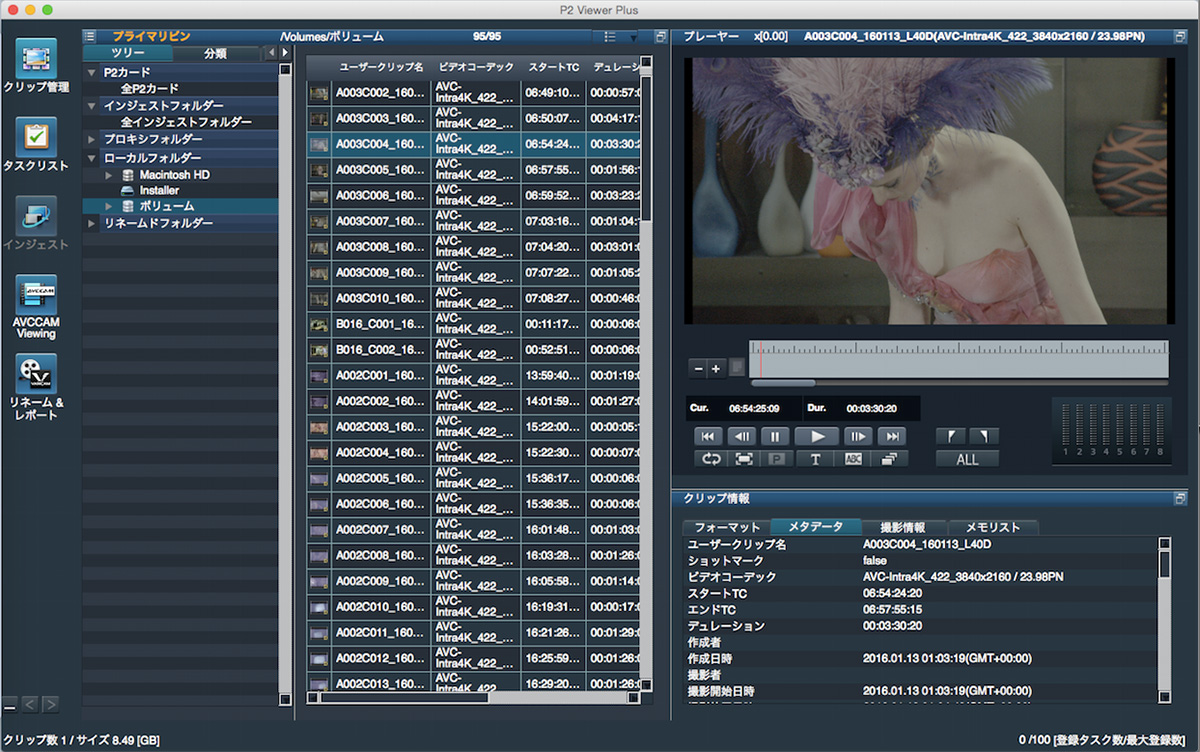Screen dimensions: 1200x752
Task: Click the ALL audio channel button
Action: [967, 460]
